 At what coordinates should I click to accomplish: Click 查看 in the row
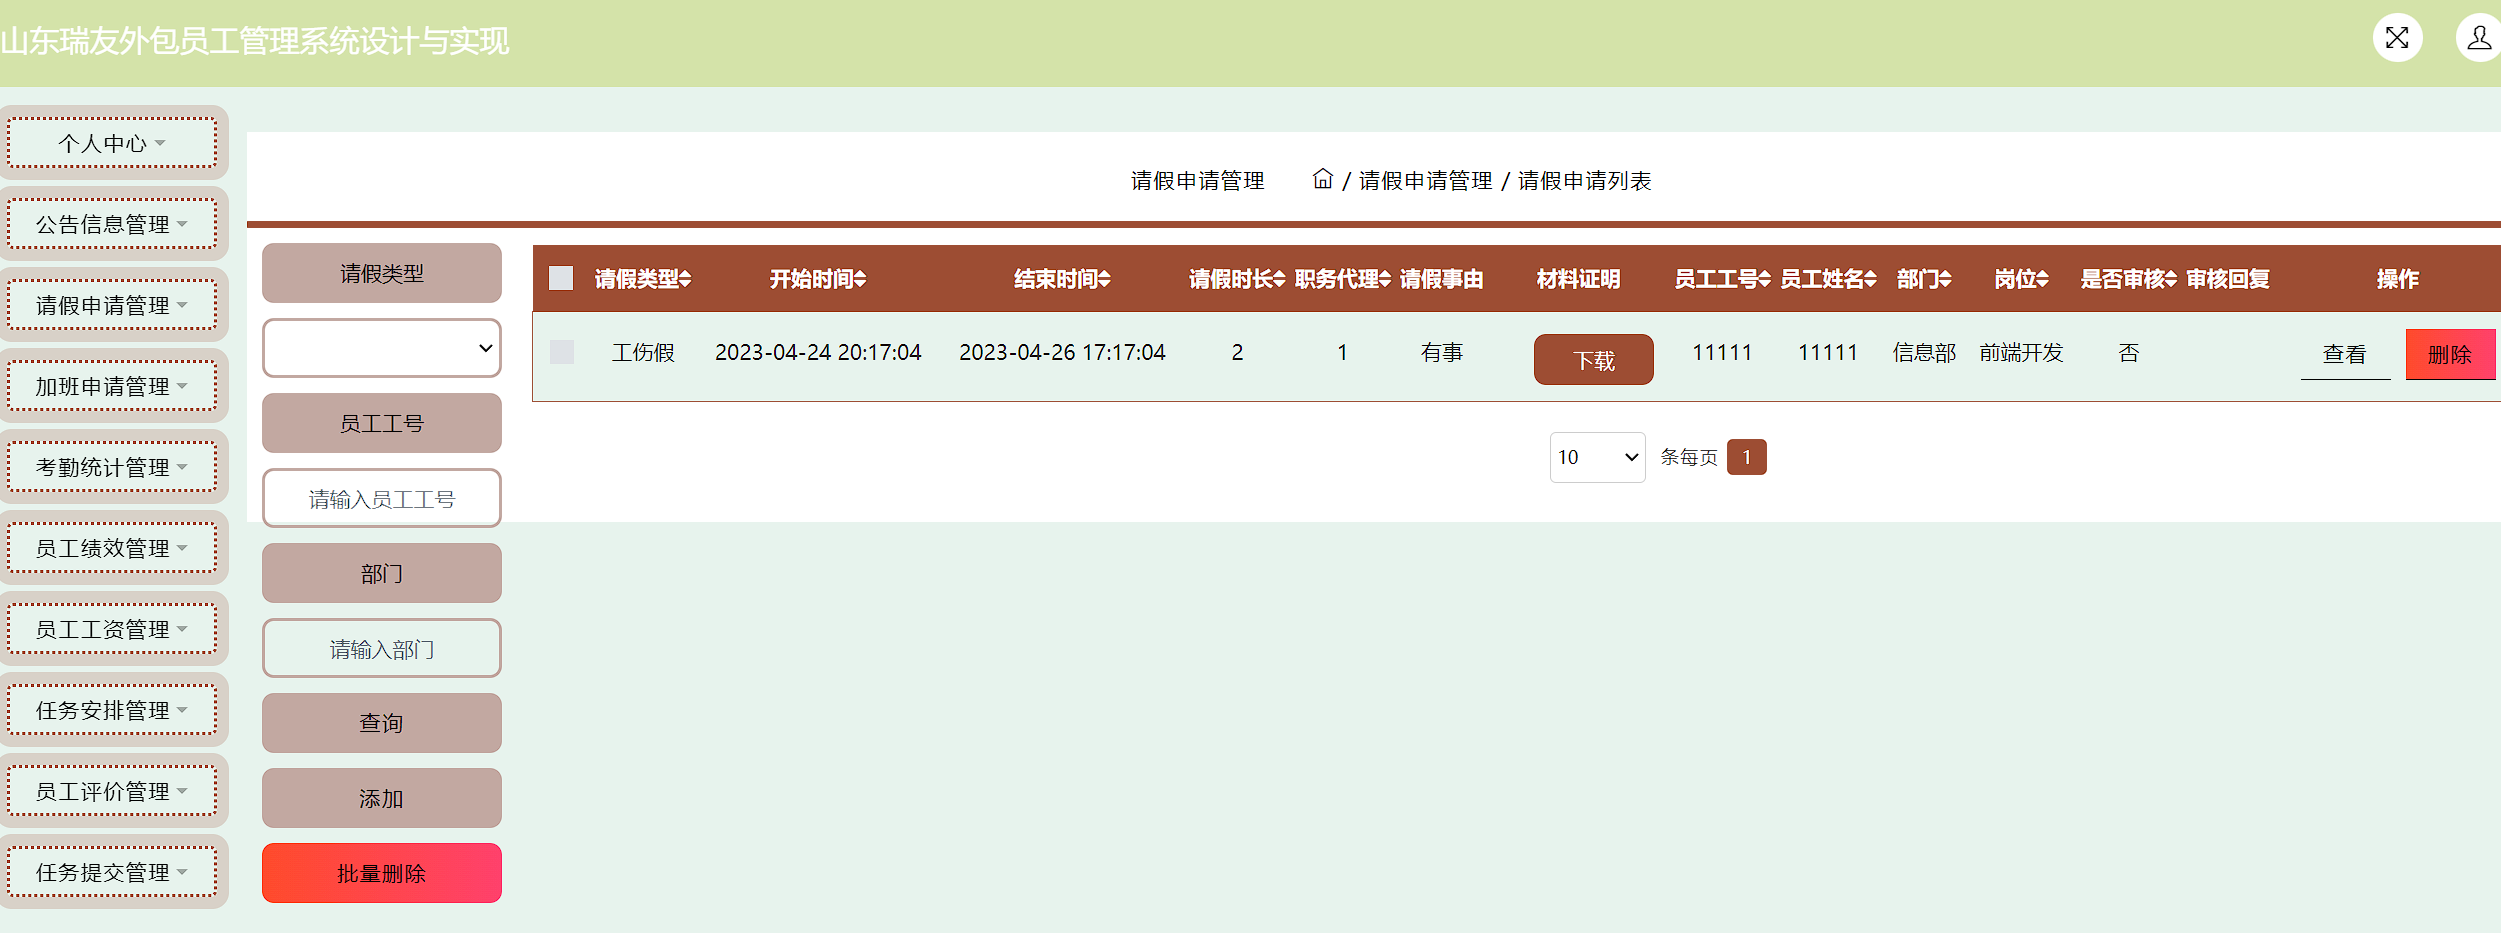[x=2345, y=354]
